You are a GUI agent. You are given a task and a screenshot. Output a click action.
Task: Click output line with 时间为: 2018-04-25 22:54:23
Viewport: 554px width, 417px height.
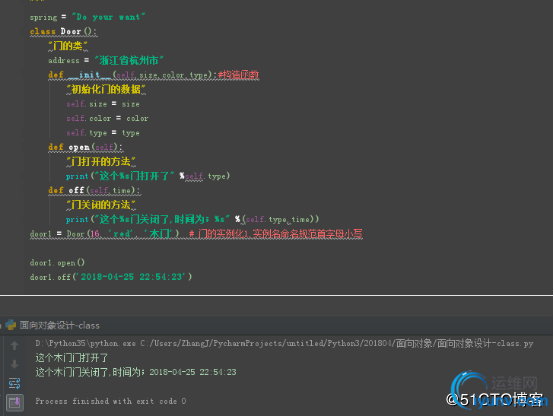[x=136, y=372]
